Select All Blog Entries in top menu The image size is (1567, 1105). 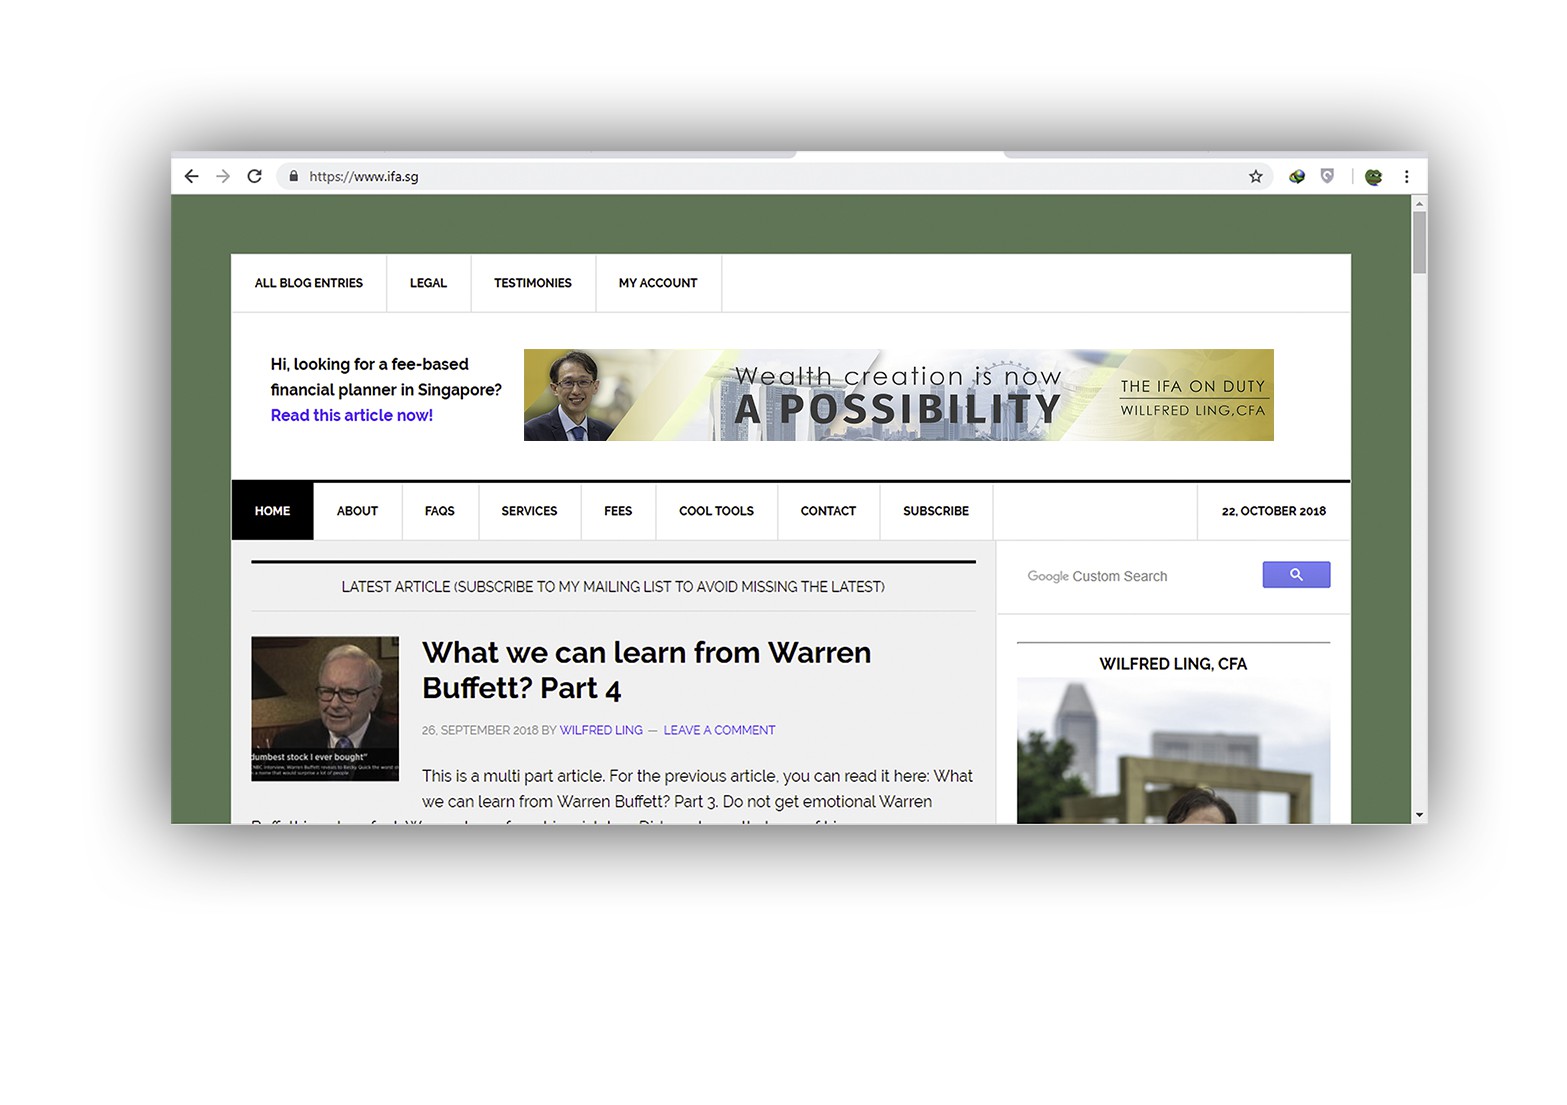(308, 283)
